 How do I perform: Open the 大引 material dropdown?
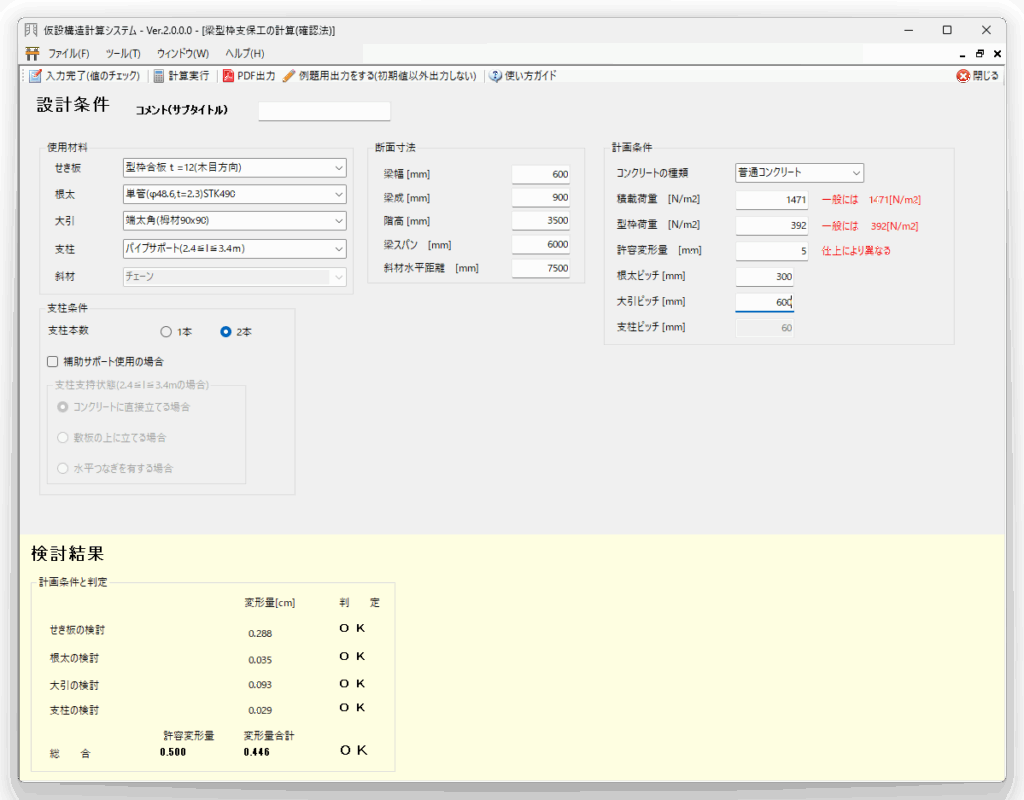tap(234, 221)
